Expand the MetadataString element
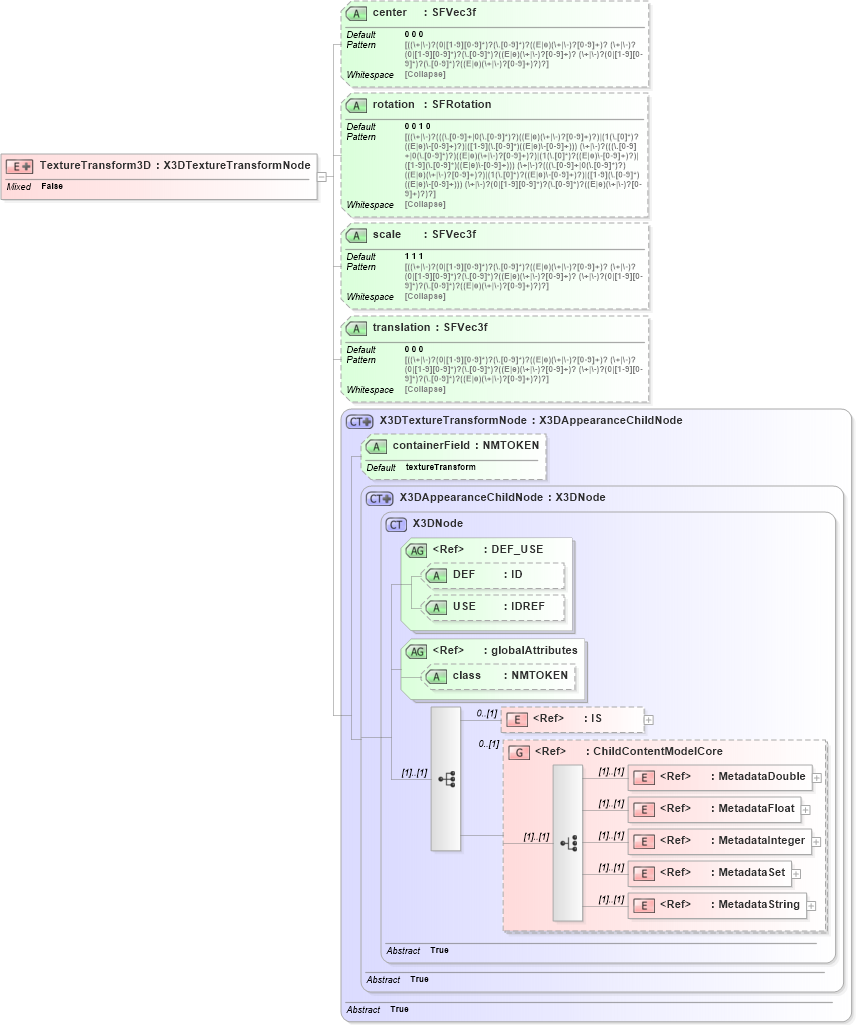 pyautogui.click(x=811, y=906)
